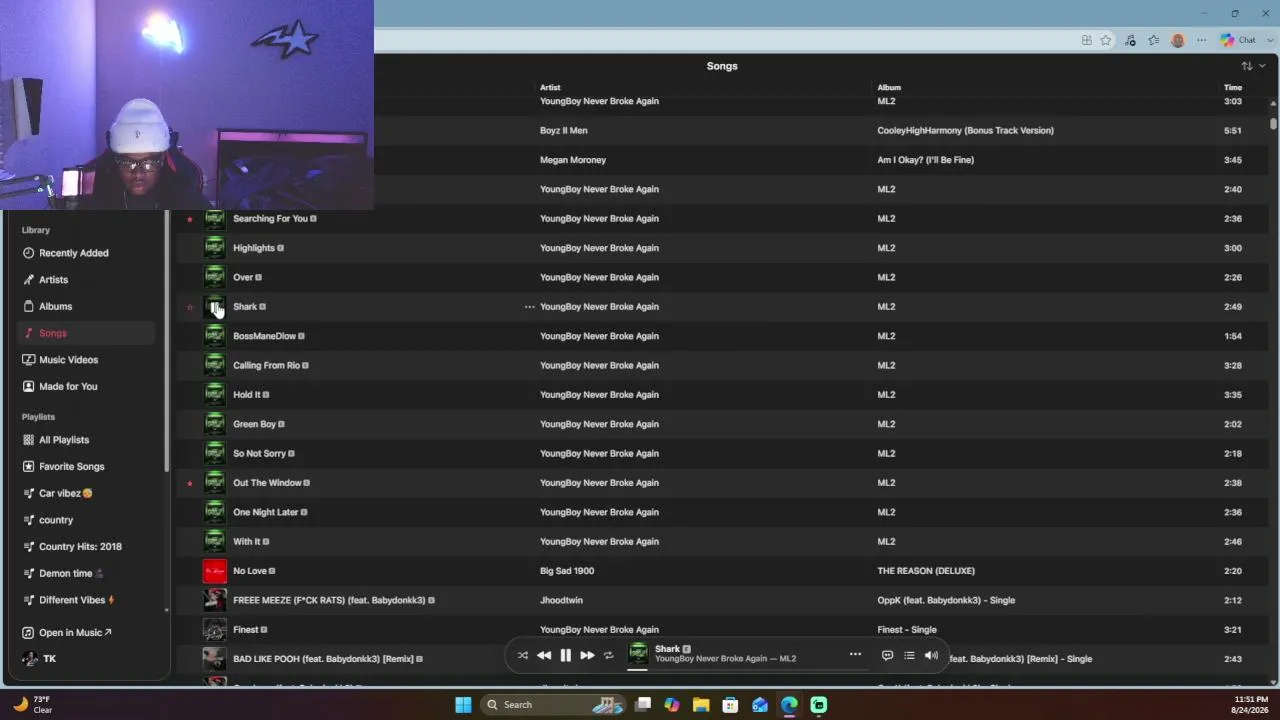This screenshot has width=1280, height=720.
Task: Open Edge favorites list icon
Action: click(x=1153, y=40)
